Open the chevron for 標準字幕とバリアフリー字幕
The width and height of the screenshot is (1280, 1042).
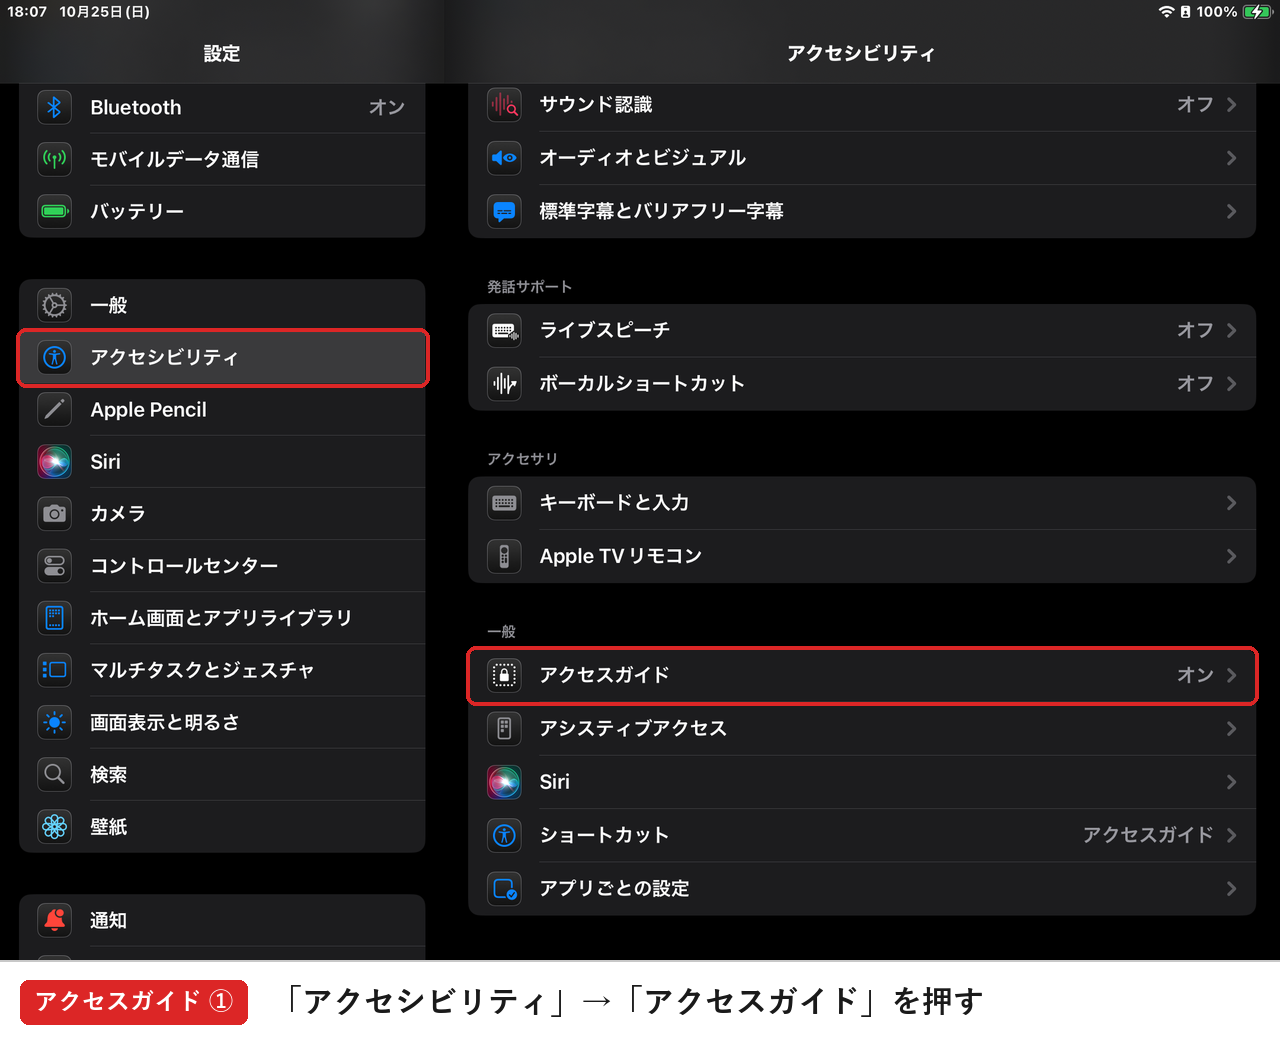pos(1231,211)
